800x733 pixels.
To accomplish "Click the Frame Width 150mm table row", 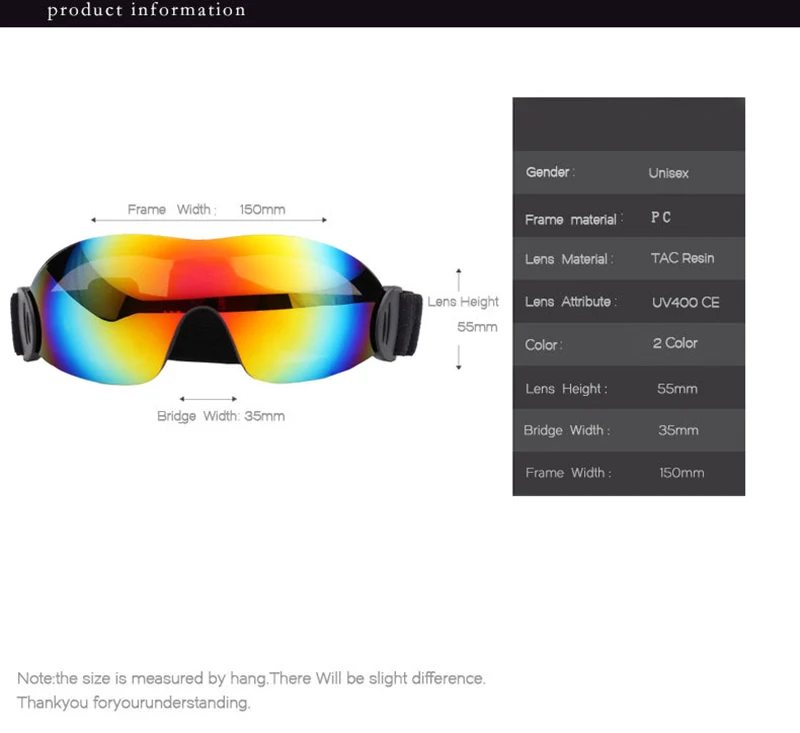I will coord(629,473).
